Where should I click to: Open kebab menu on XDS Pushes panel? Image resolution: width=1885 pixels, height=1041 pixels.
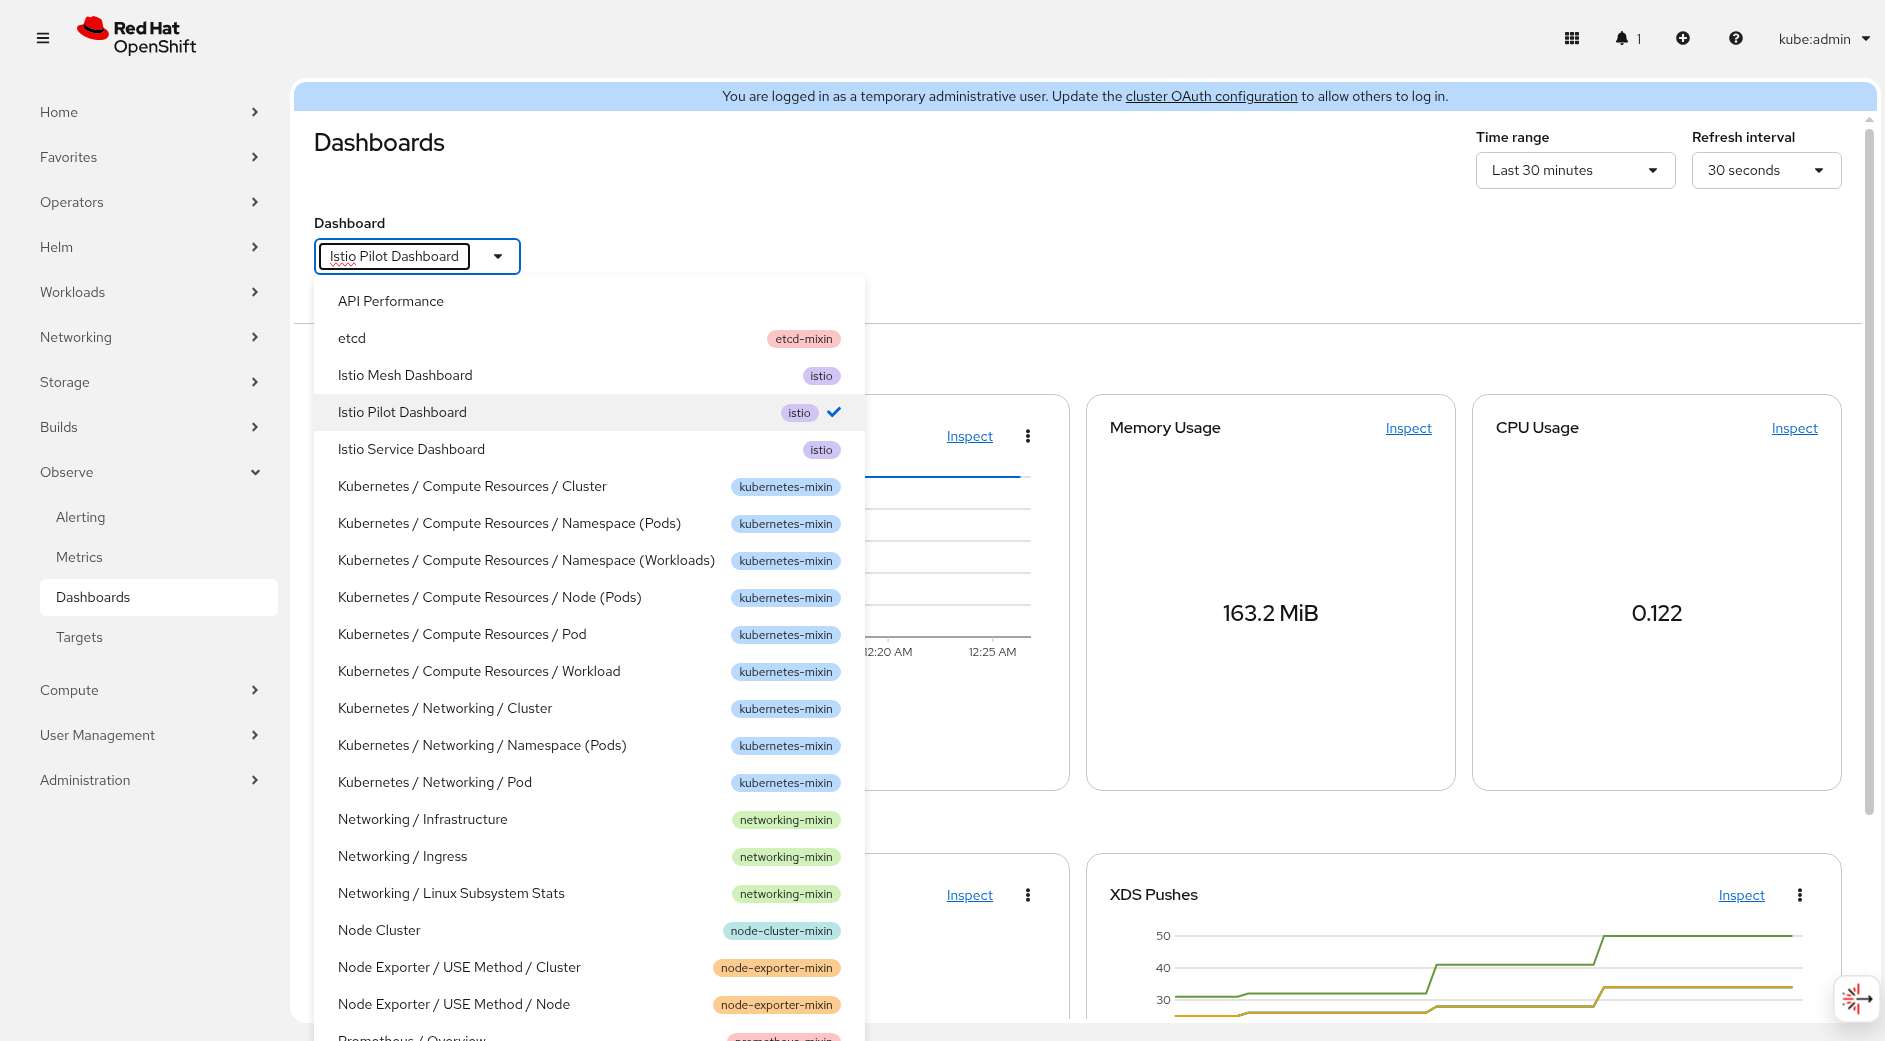[1800, 895]
